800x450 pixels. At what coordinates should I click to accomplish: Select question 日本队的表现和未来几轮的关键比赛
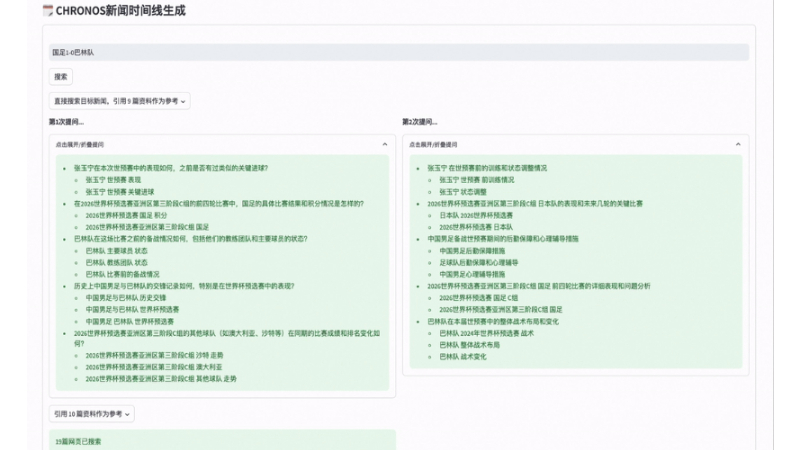pos(535,204)
